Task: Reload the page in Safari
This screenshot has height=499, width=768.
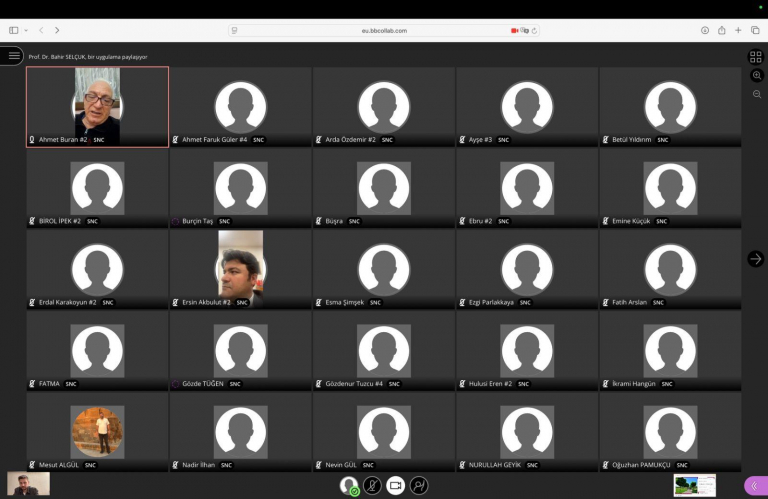Action: [x=534, y=30]
